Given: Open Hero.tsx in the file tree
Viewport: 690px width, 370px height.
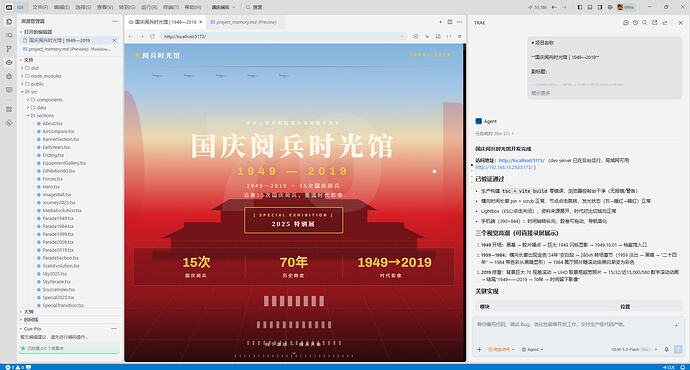Looking at the screenshot, I should click(x=51, y=187).
